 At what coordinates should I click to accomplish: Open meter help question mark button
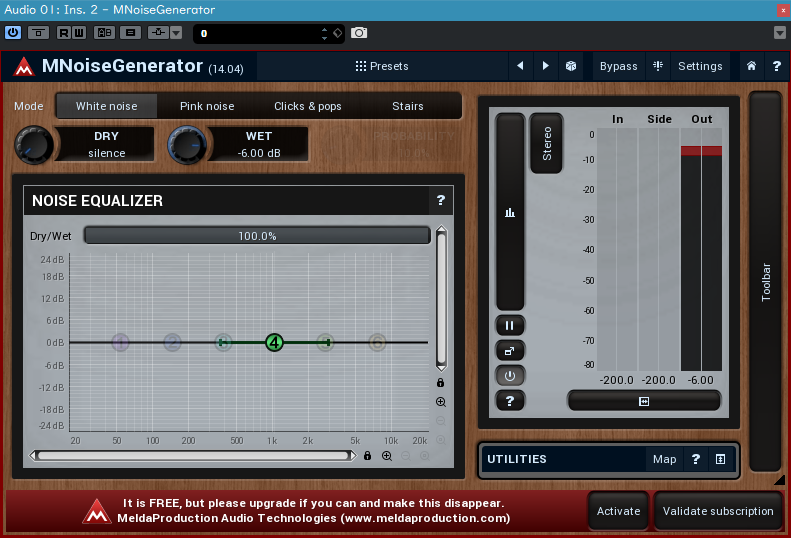coord(510,401)
